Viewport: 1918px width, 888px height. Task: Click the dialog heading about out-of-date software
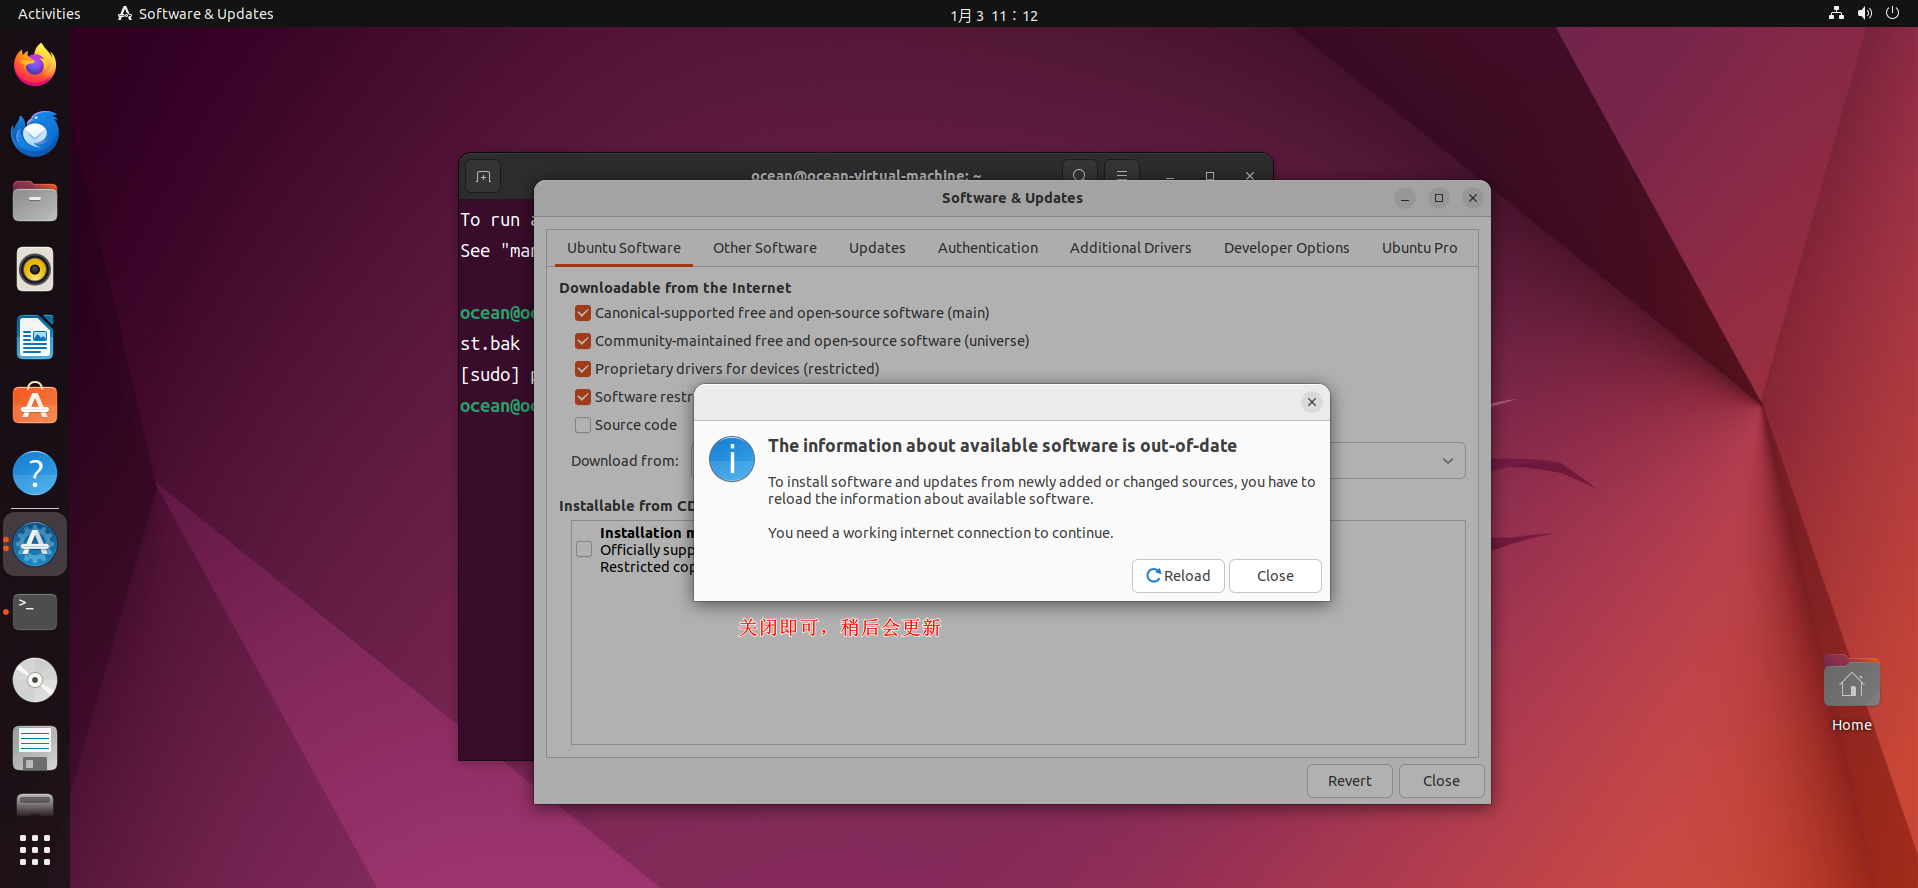coord(1002,446)
